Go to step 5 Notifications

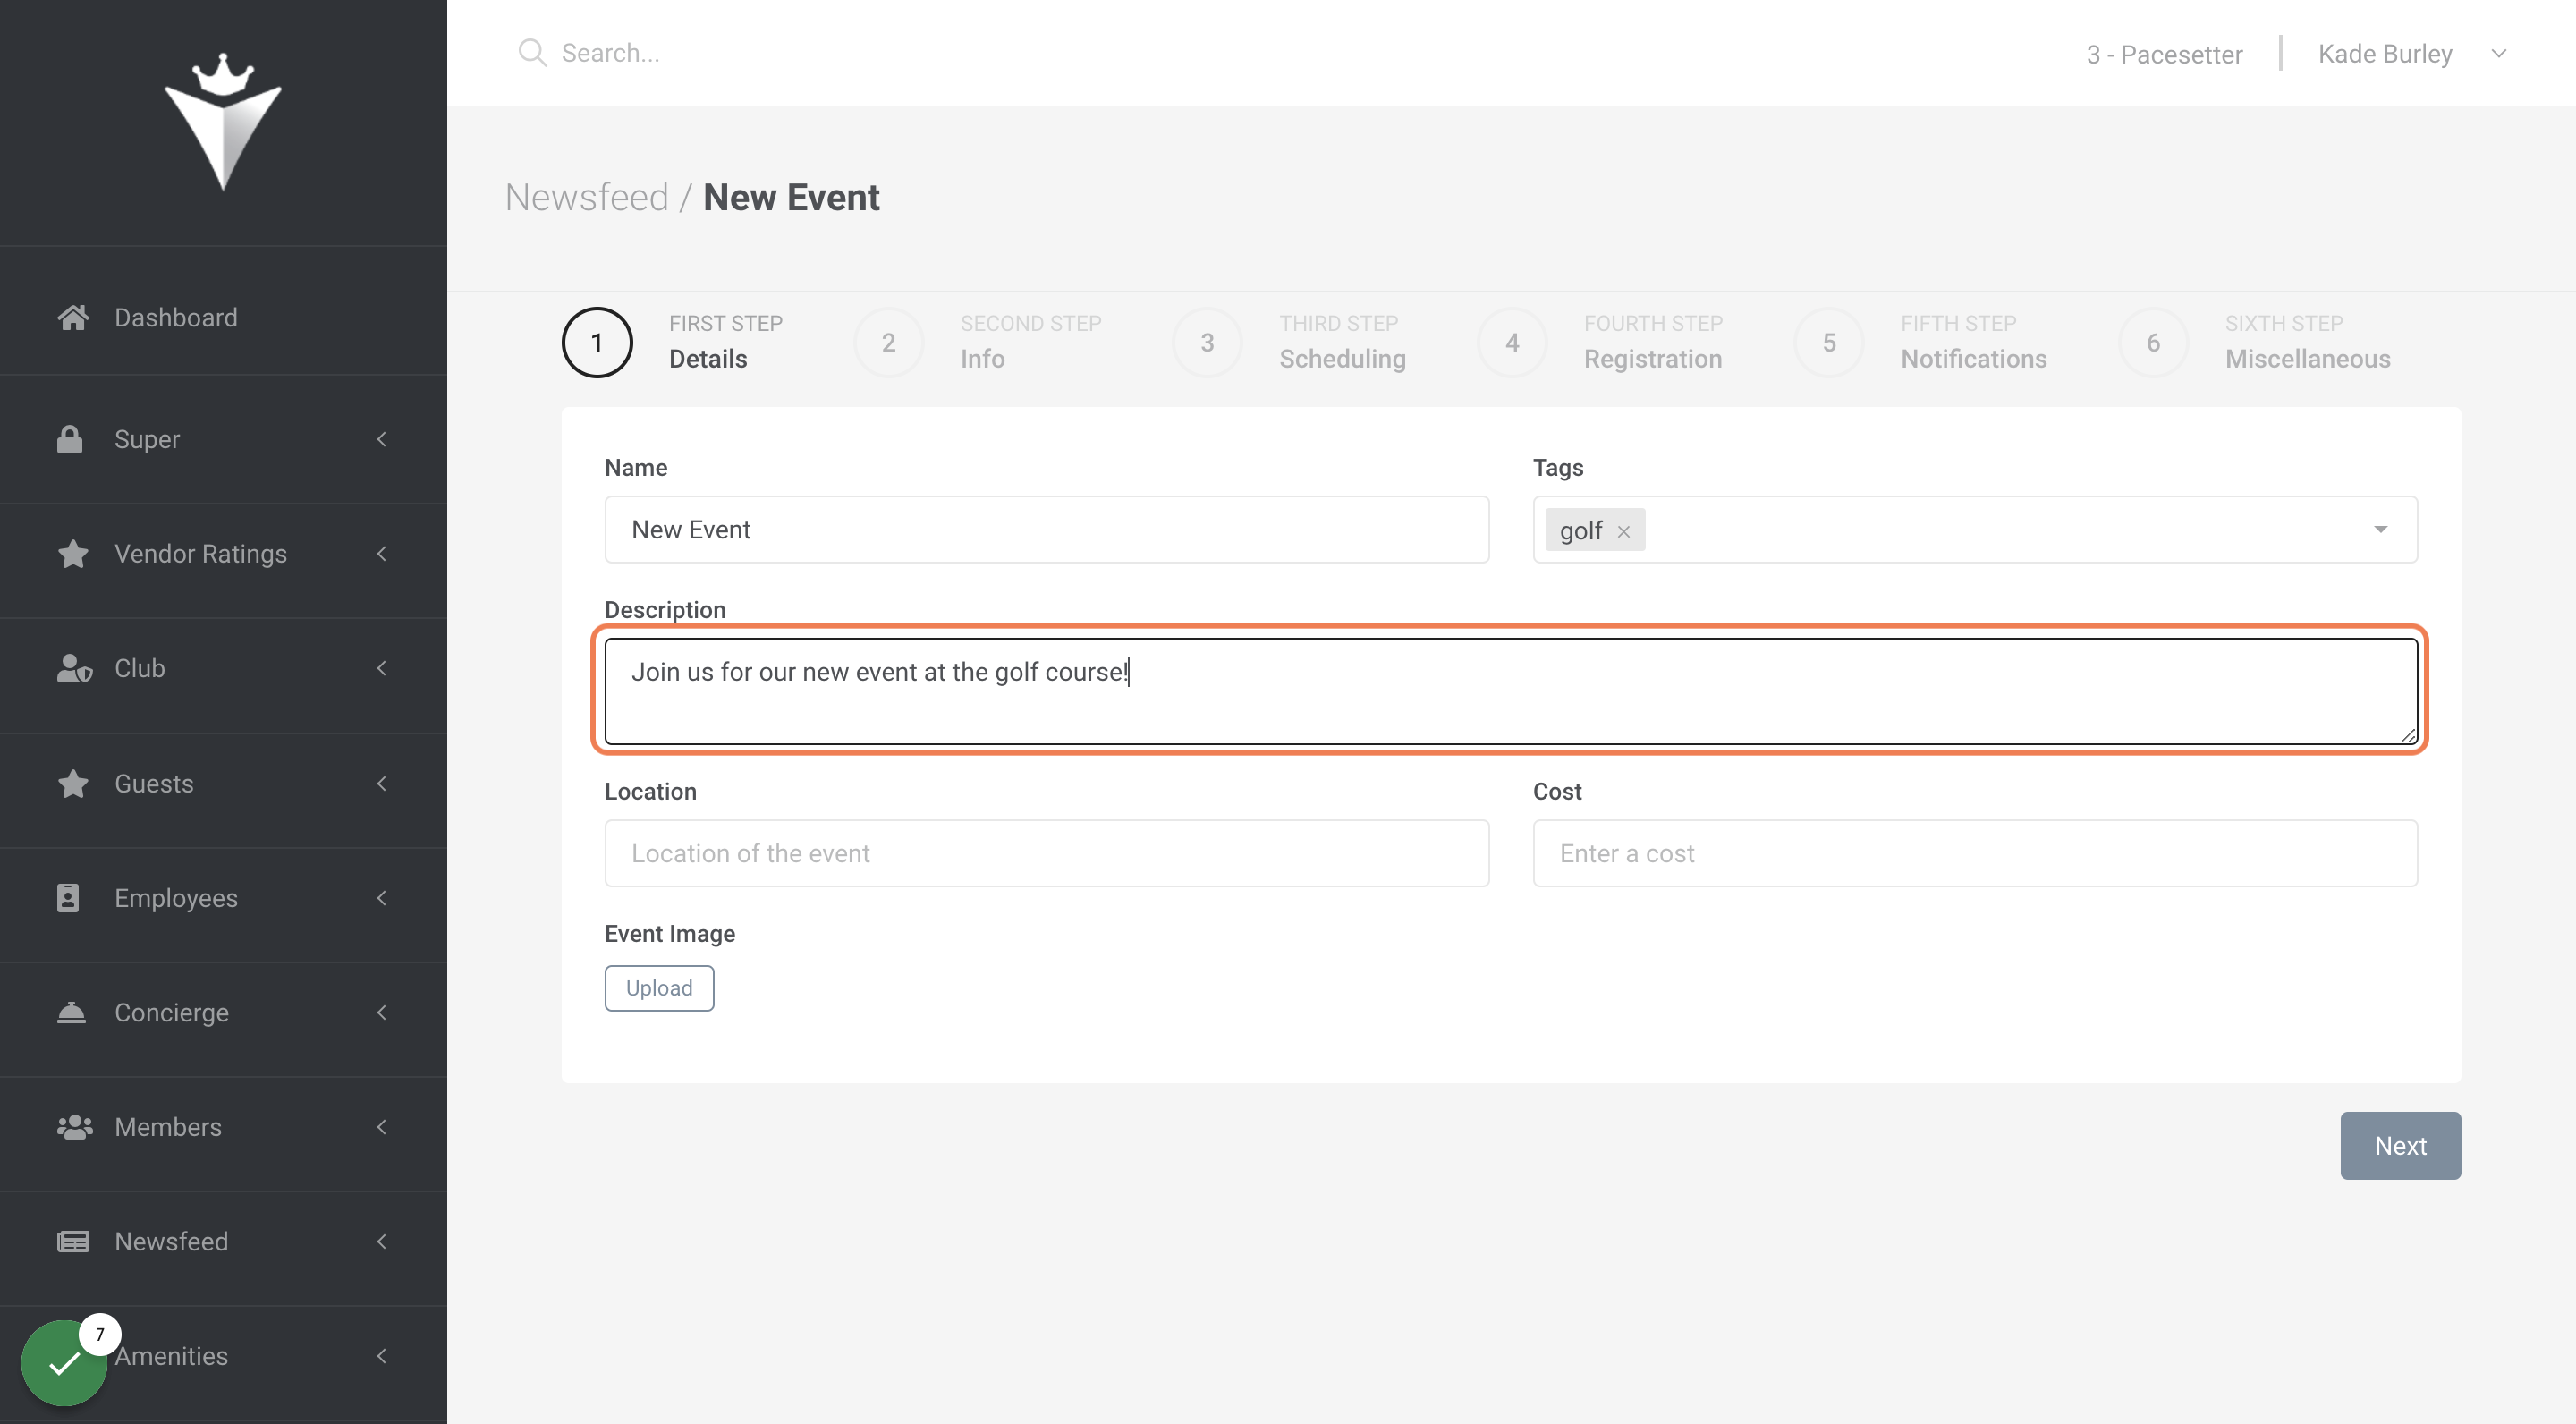click(x=1921, y=342)
